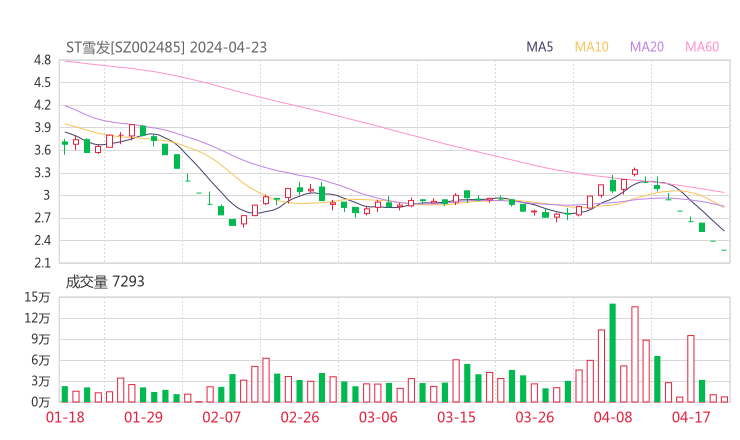Click the 15万 volume axis label

click(x=37, y=297)
